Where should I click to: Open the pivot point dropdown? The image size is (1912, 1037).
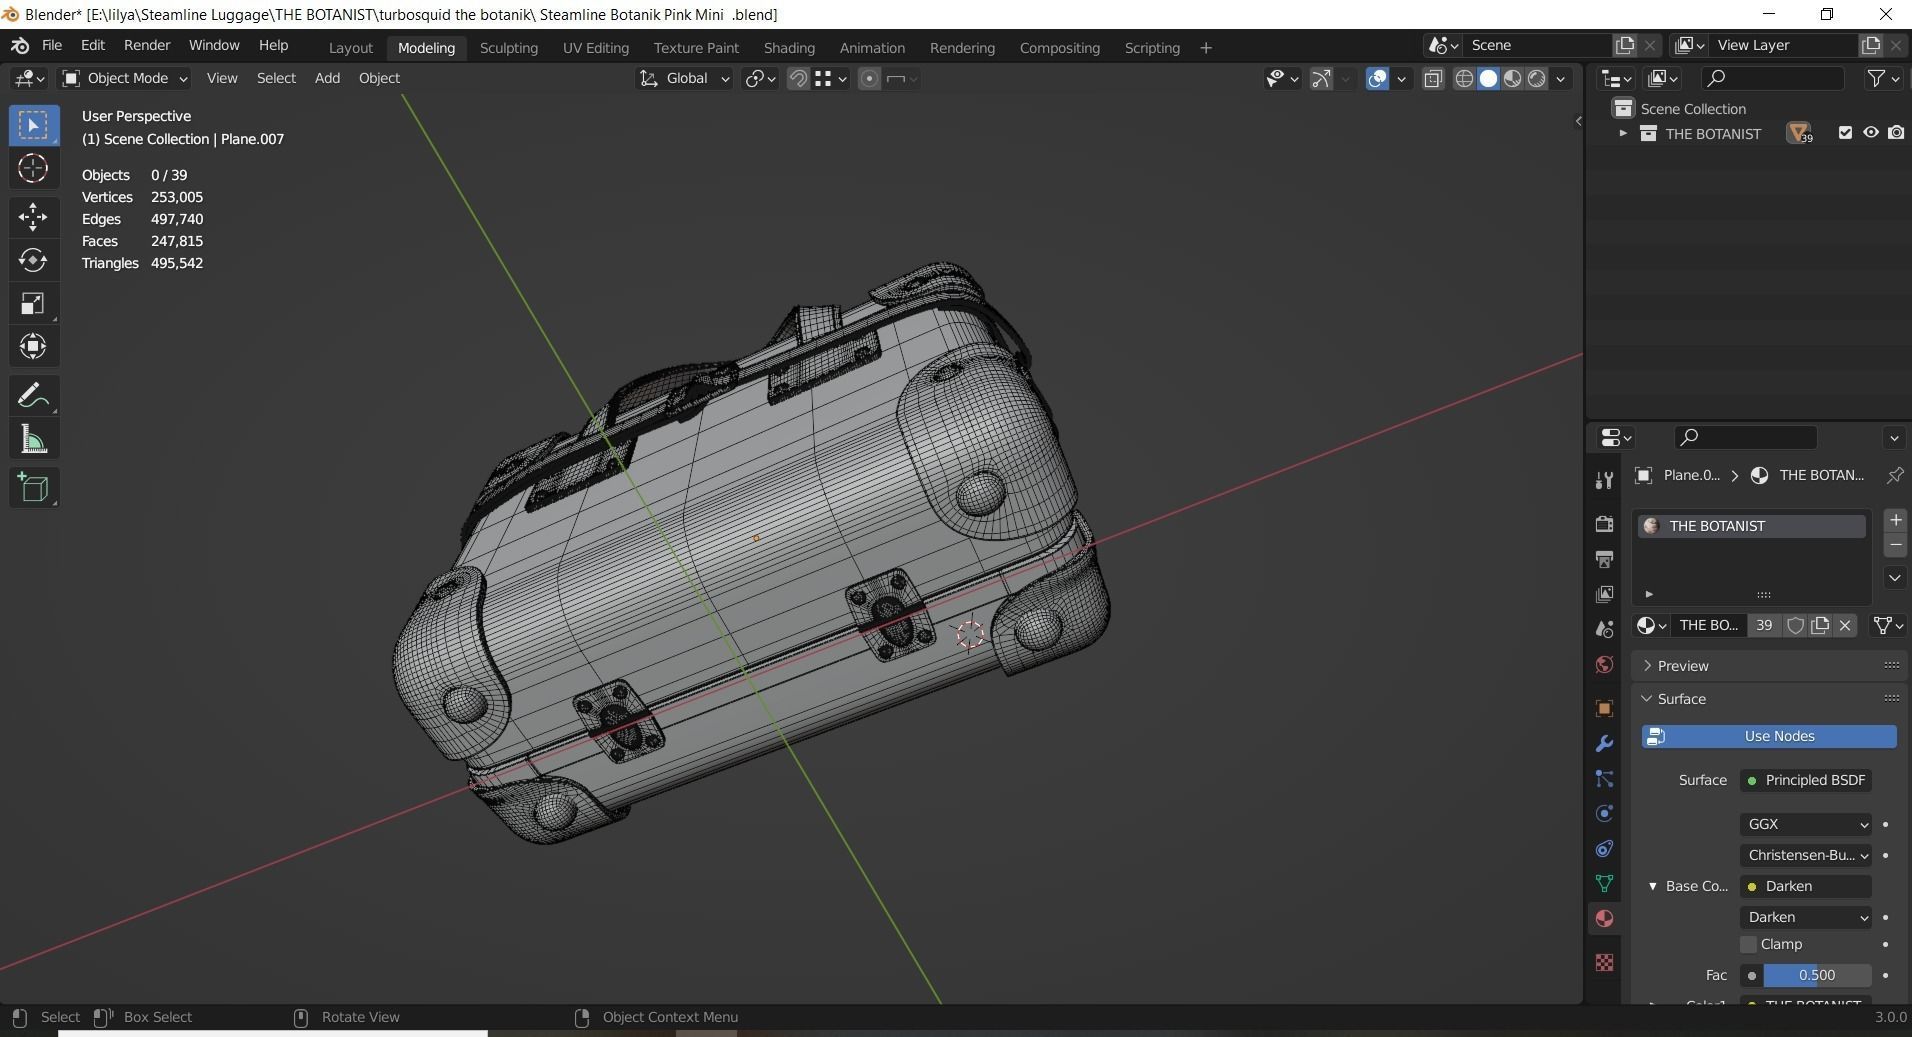(x=760, y=78)
